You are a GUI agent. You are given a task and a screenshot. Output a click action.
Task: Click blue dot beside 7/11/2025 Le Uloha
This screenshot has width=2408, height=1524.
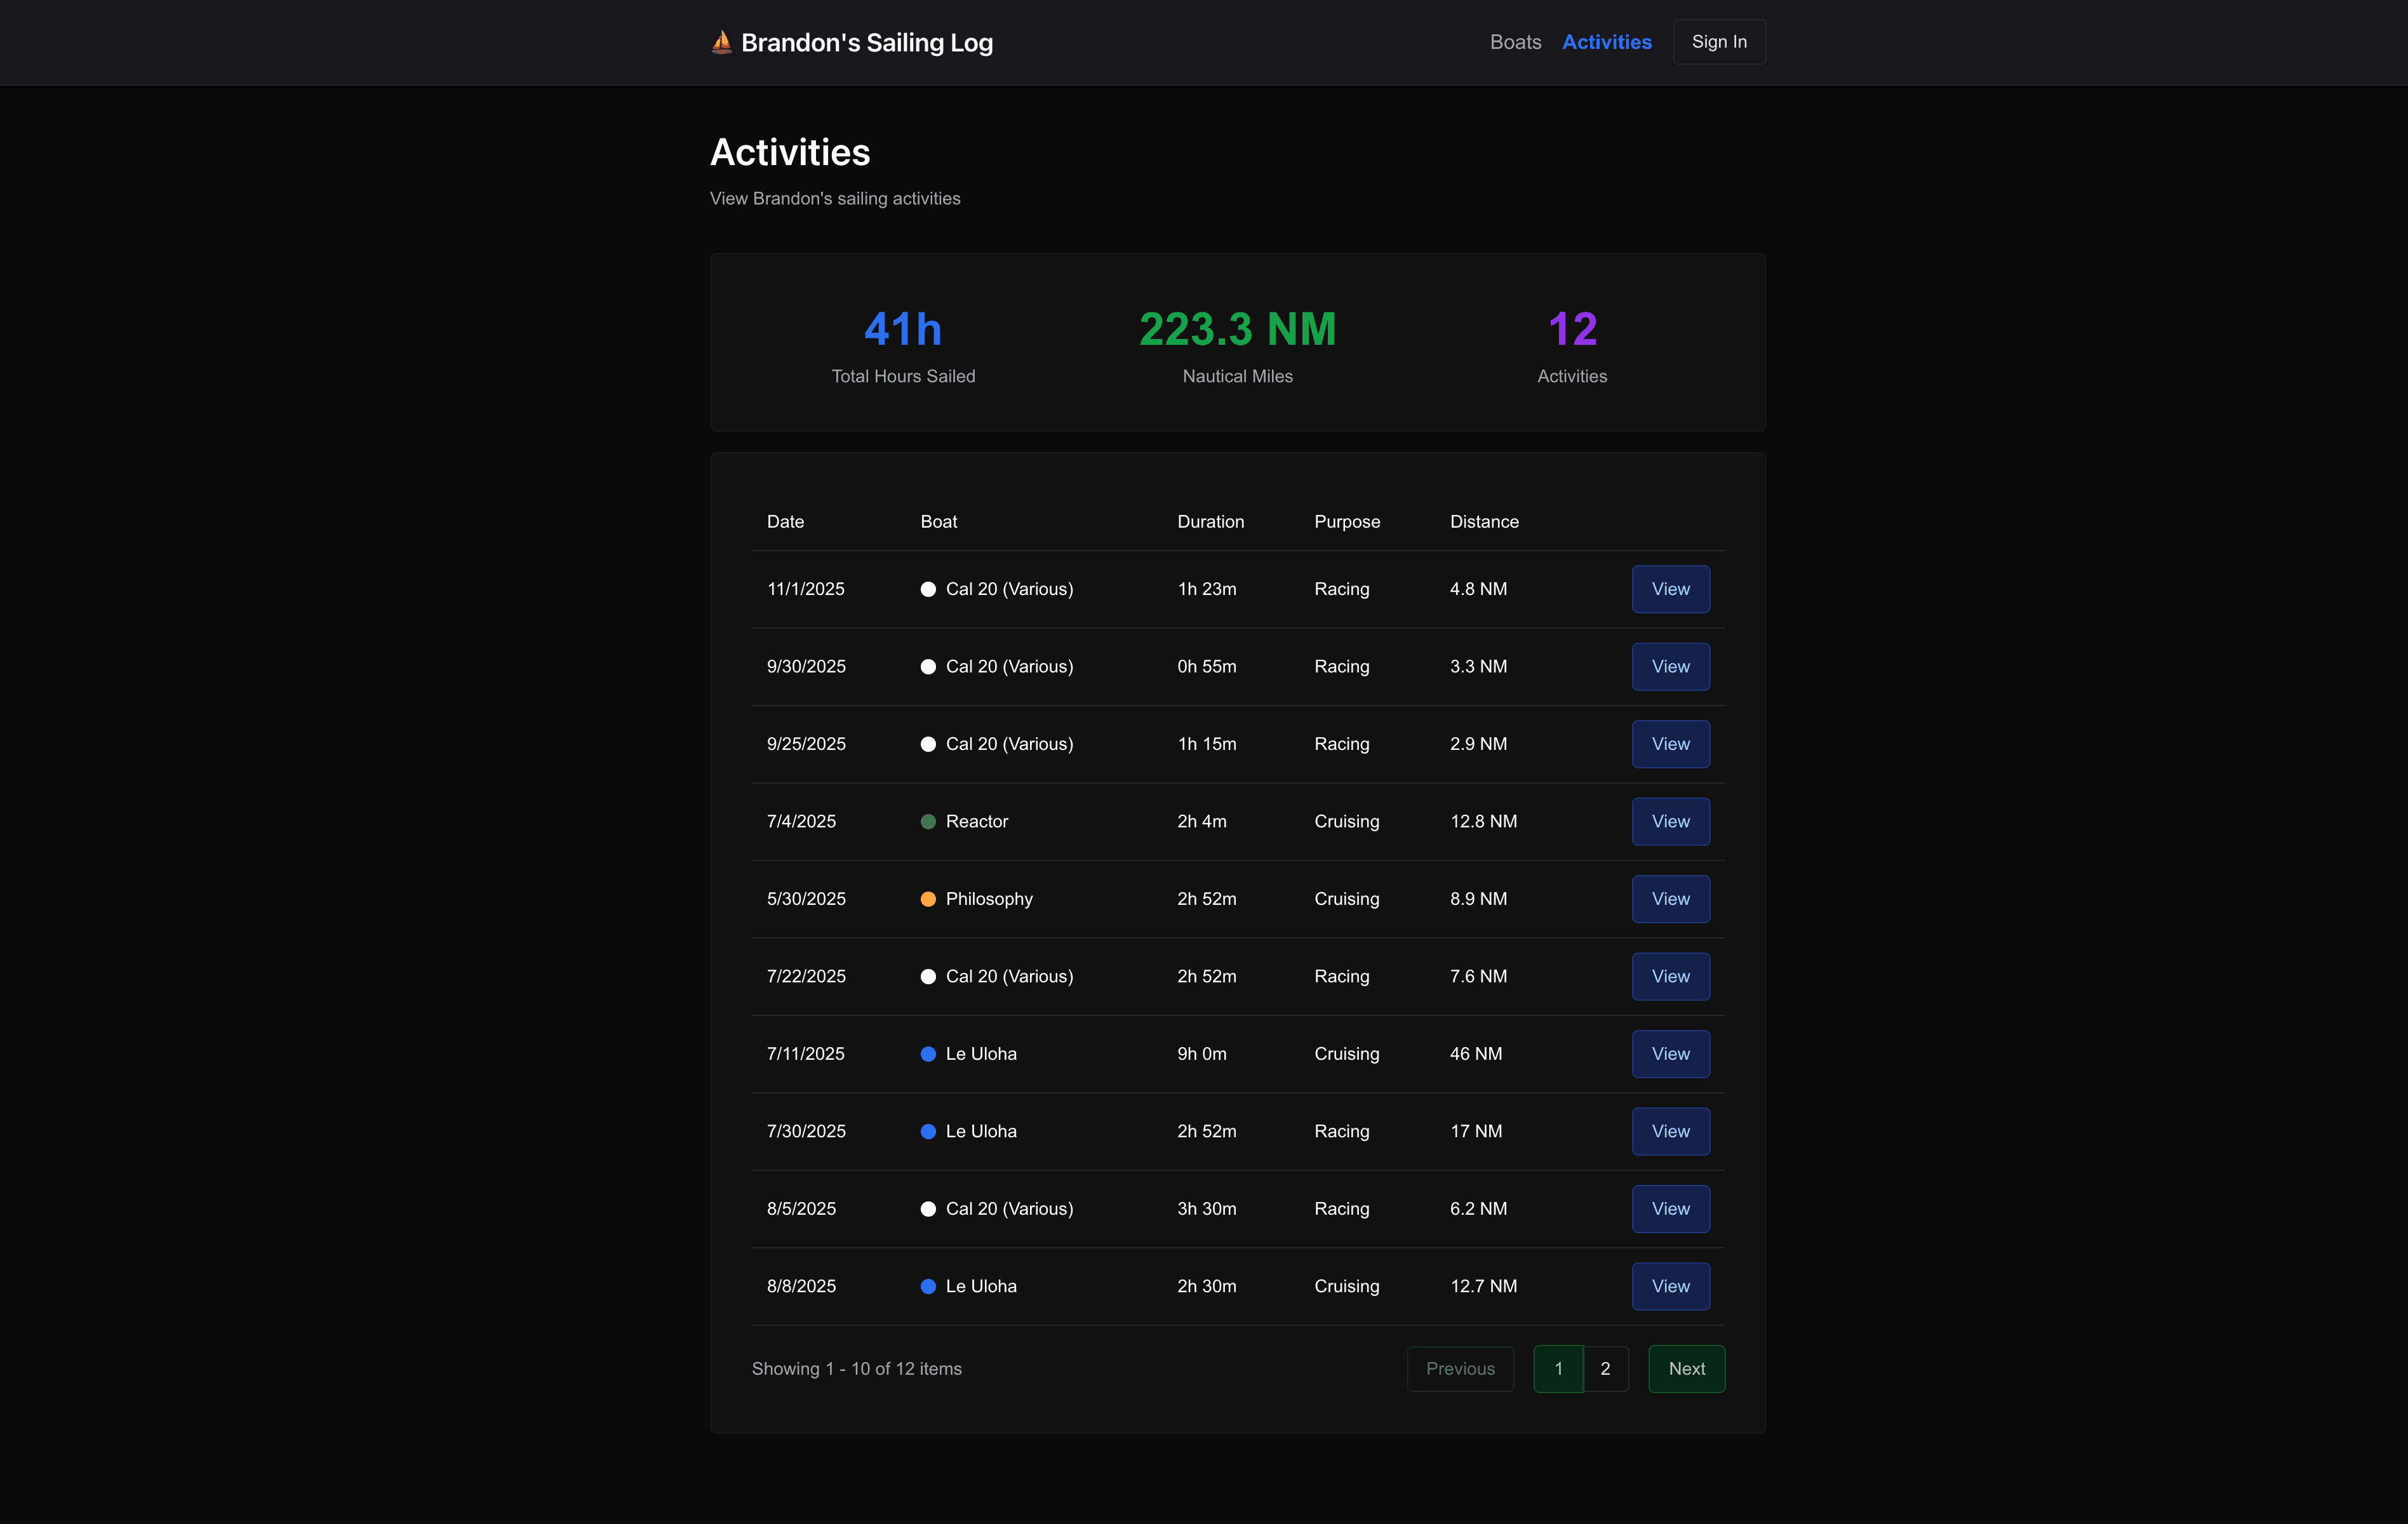click(928, 1054)
